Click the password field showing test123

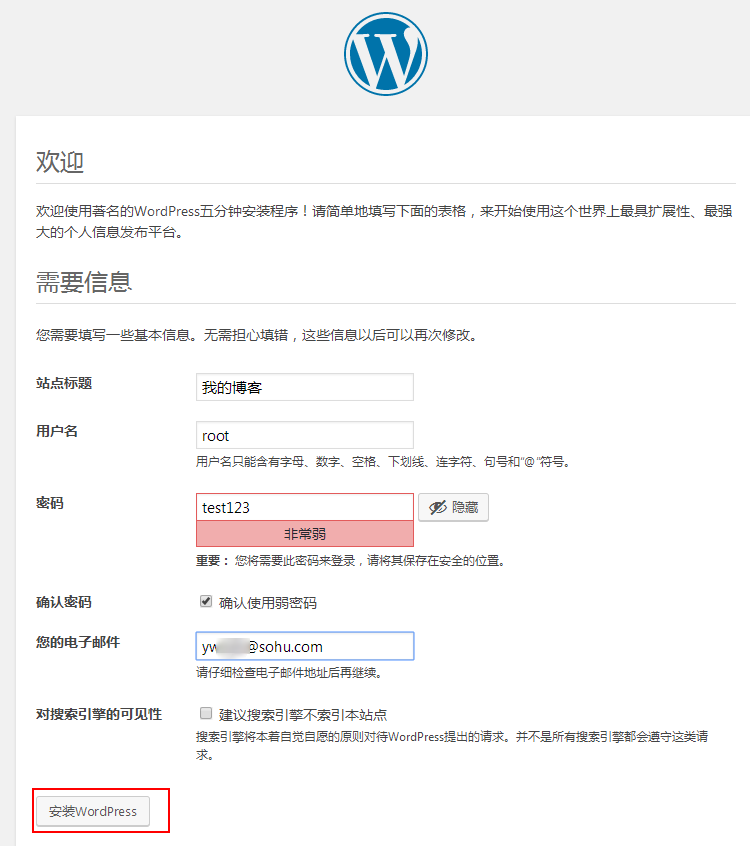(x=305, y=507)
